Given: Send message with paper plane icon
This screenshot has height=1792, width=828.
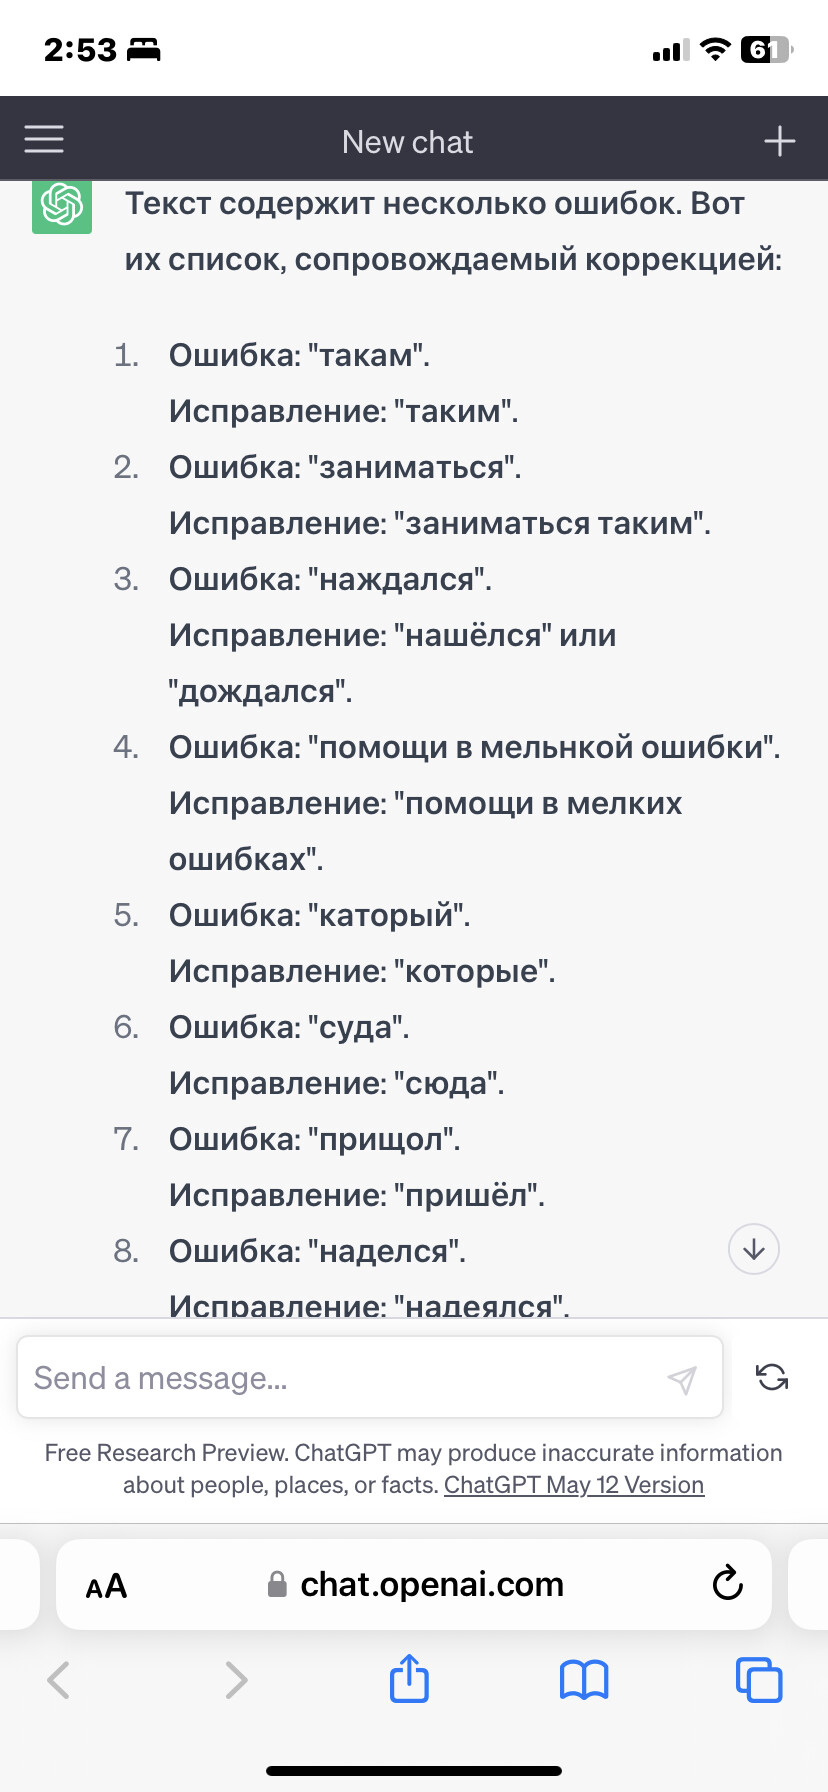Looking at the screenshot, I should [682, 1380].
